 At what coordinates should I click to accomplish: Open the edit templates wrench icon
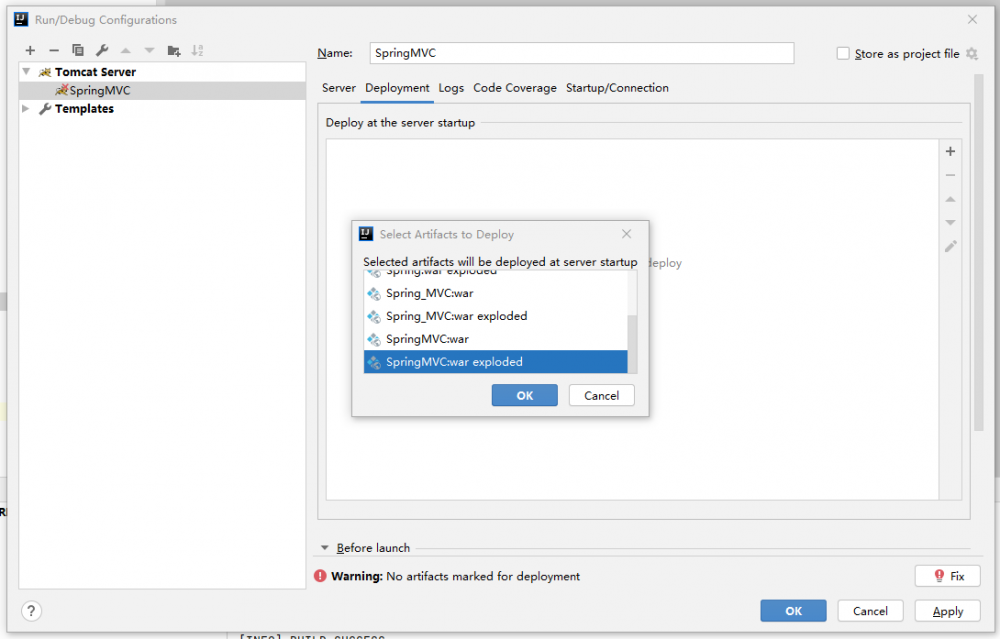pyautogui.click(x=102, y=50)
